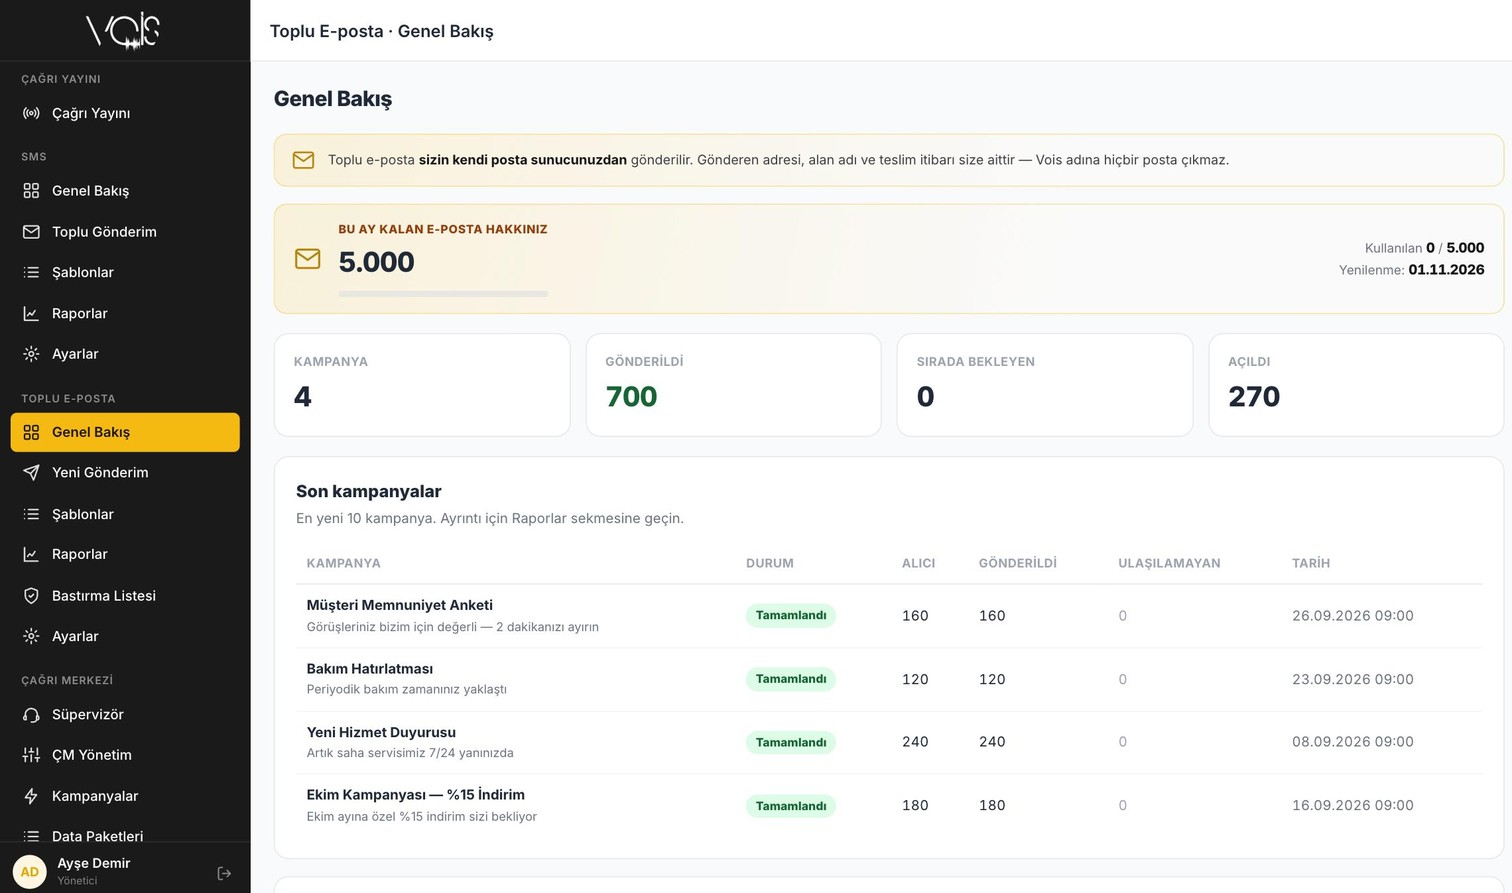Click the KAMPANYA column header in the table
Viewport: 1512px width, 893px height.
[x=343, y=563]
